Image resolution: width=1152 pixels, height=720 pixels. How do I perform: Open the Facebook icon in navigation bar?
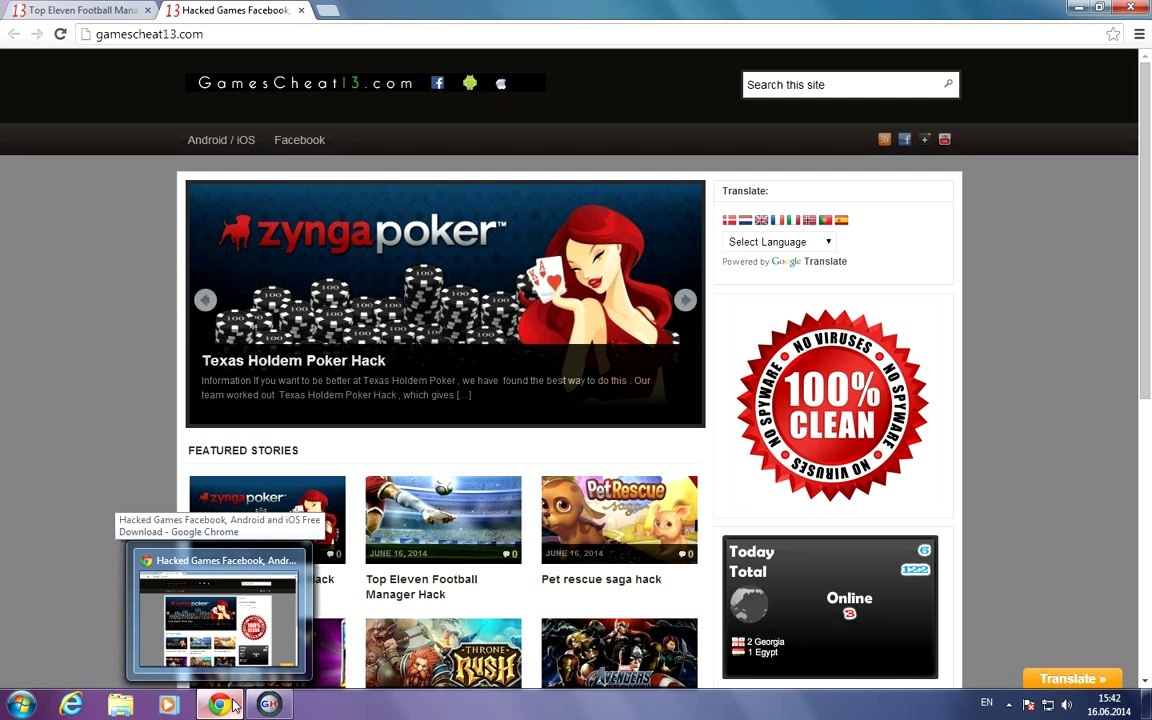point(904,140)
